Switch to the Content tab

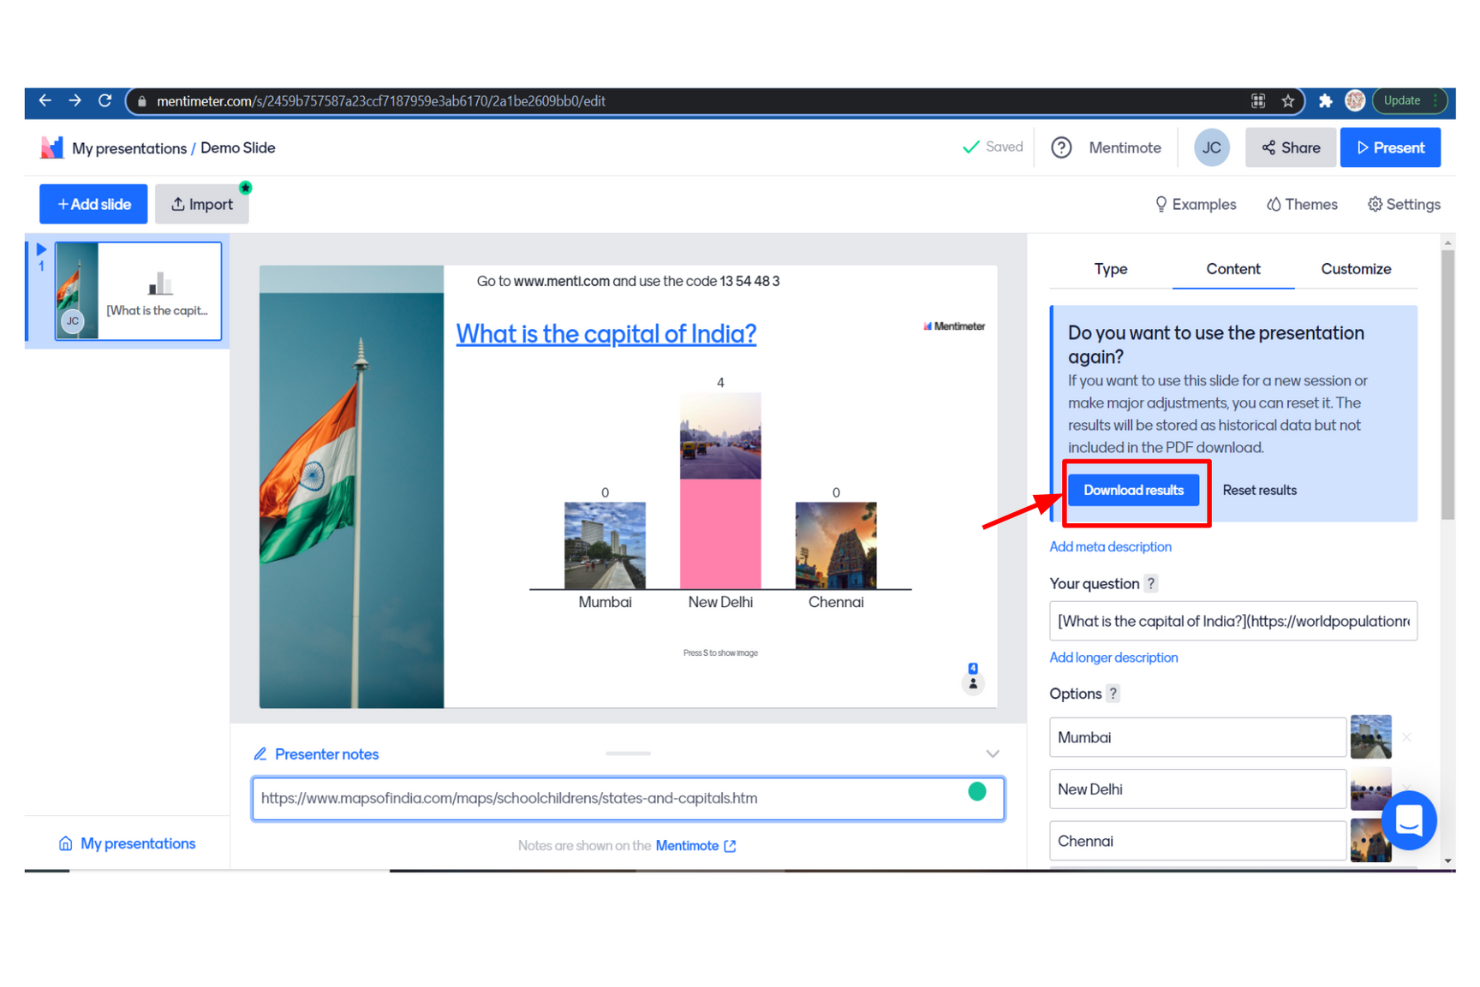(x=1233, y=269)
